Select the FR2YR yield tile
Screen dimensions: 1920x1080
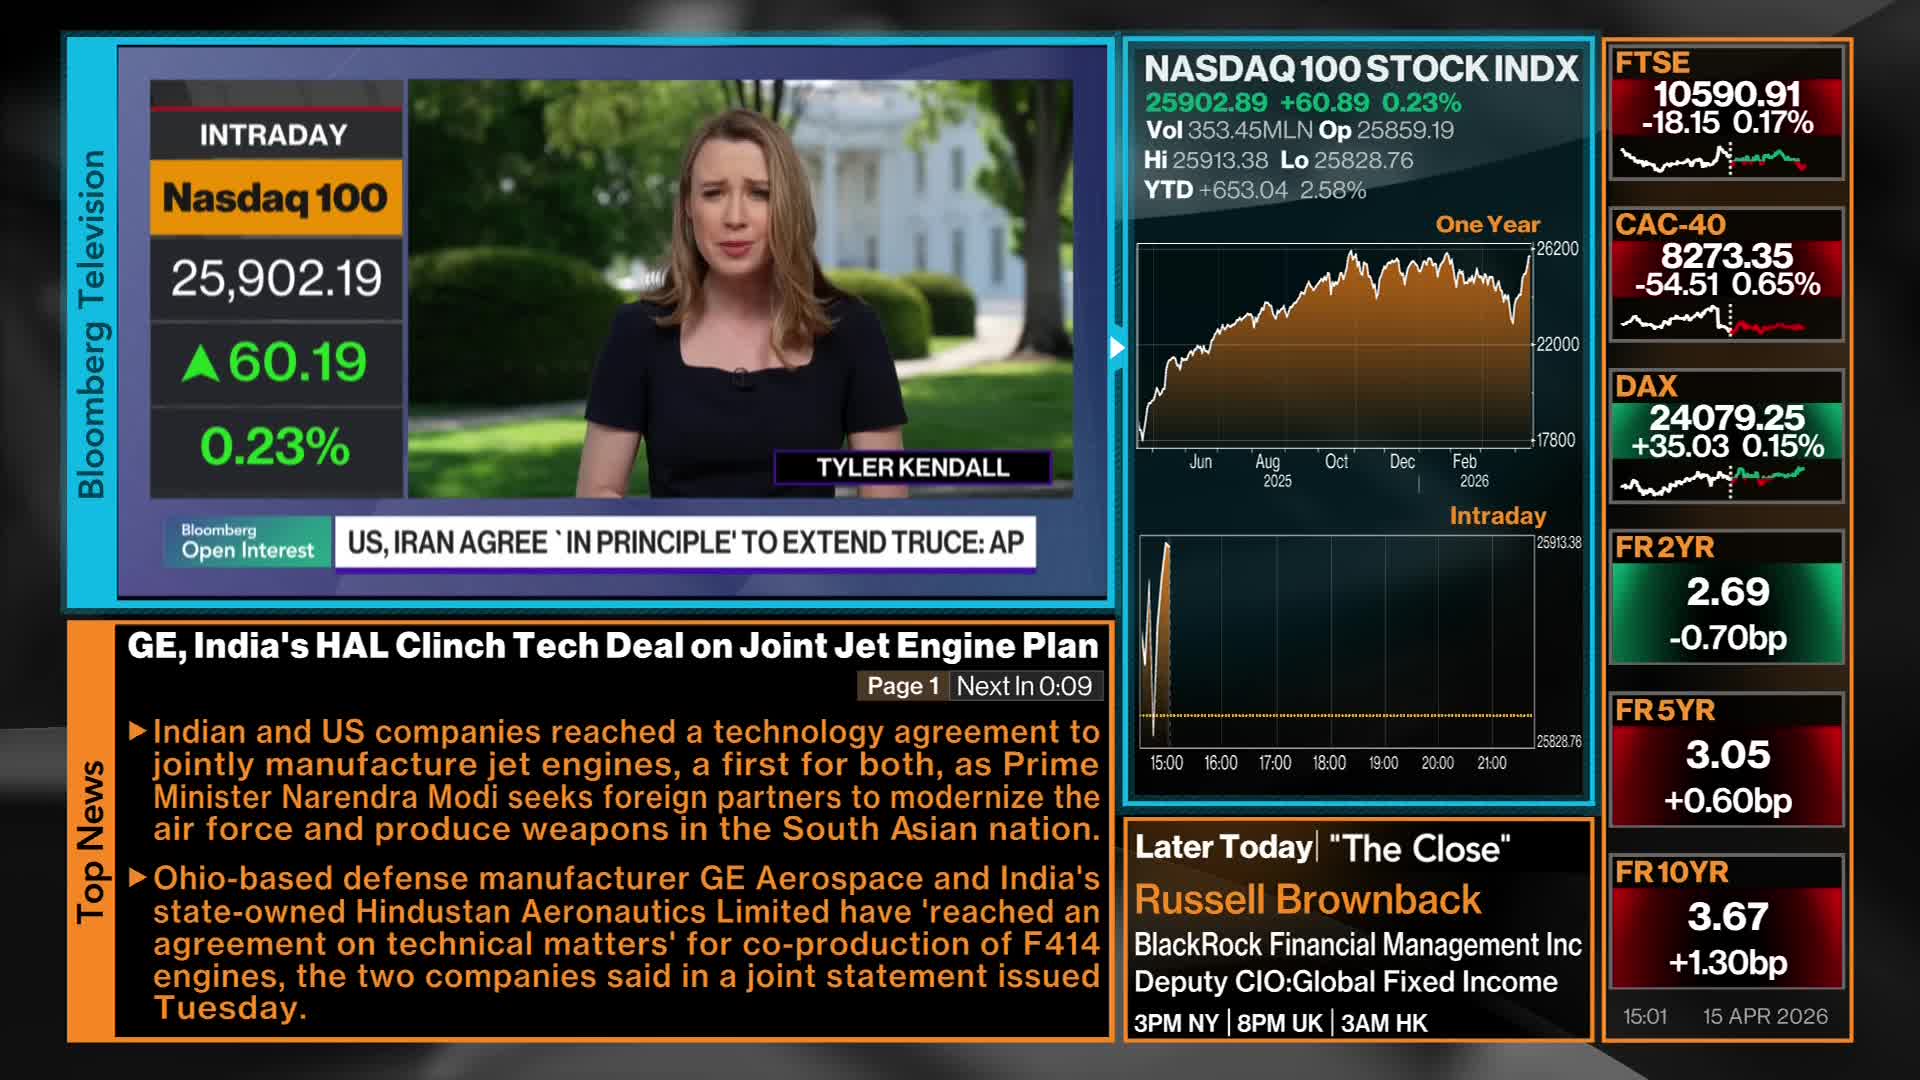coord(1726,598)
